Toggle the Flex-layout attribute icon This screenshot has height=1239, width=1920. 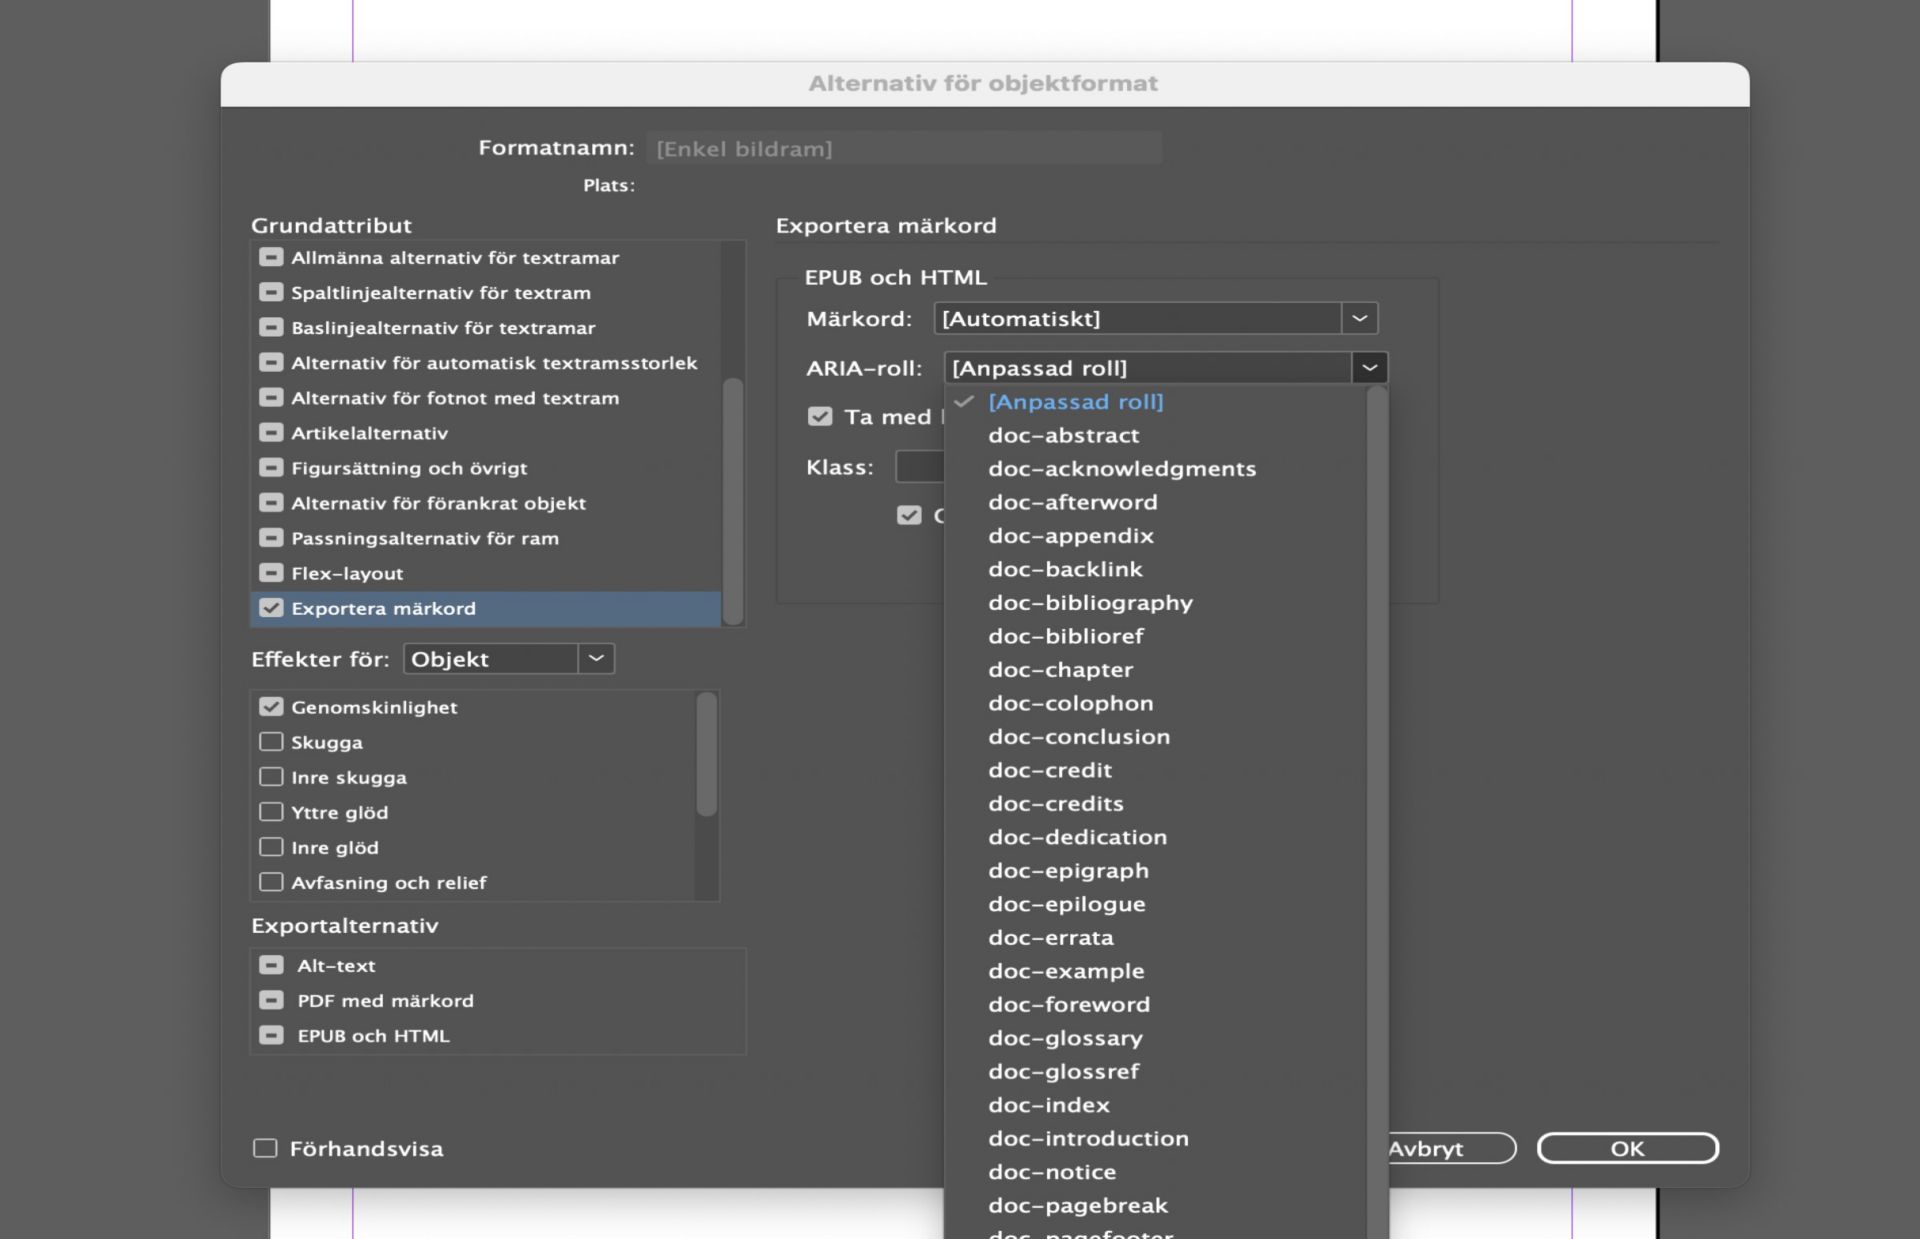pyautogui.click(x=271, y=573)
